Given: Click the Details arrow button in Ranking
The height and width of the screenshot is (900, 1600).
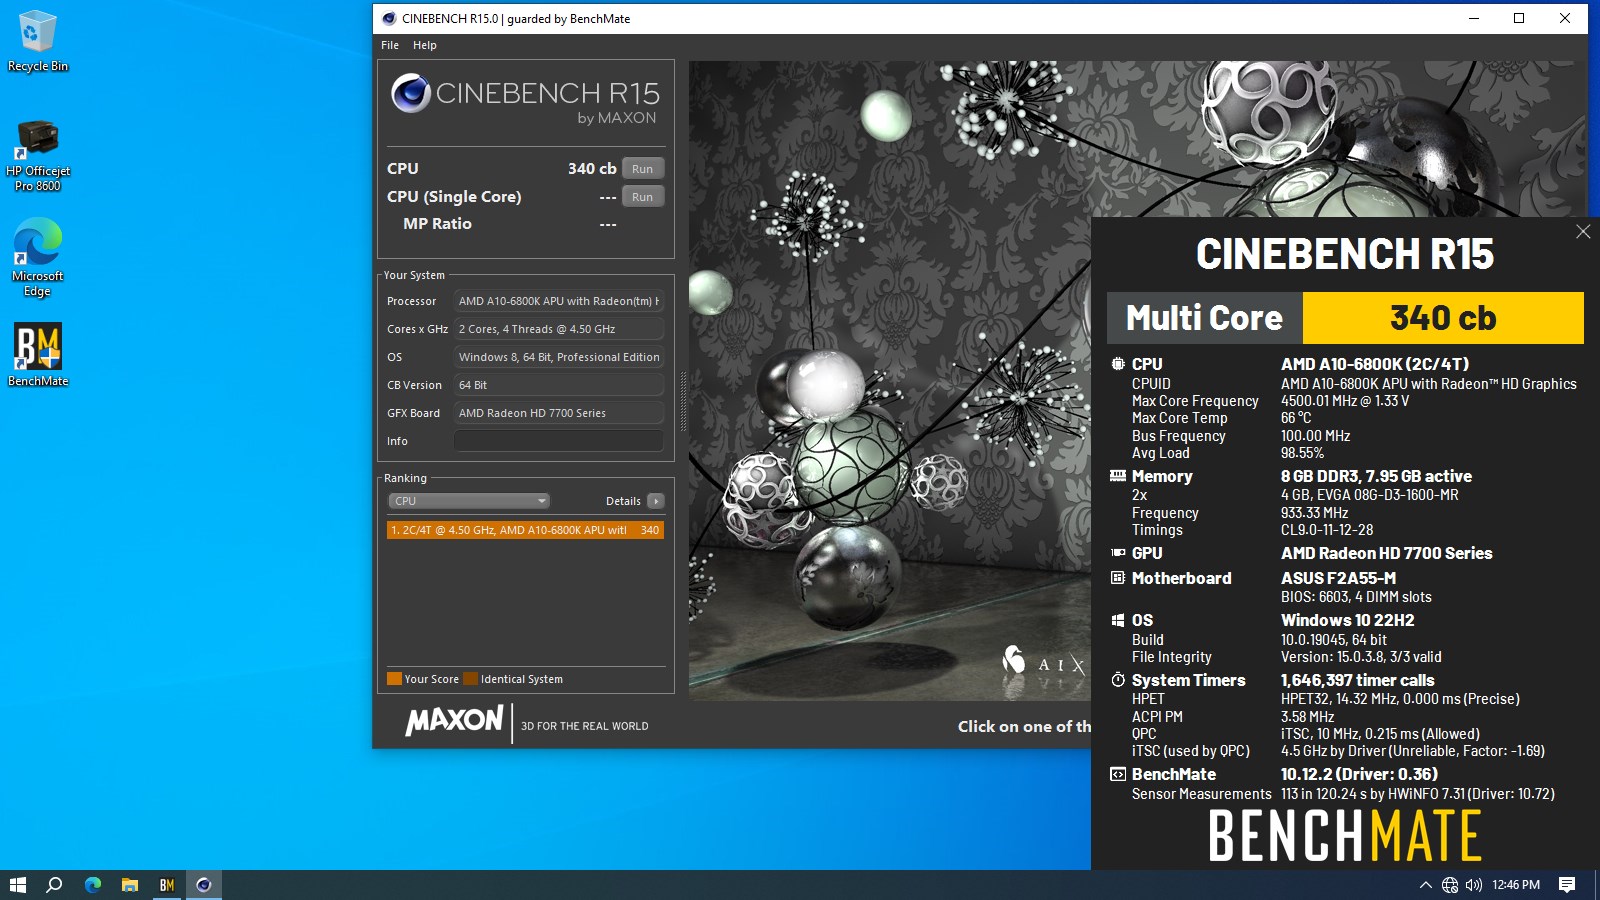Looking at the screenshot, I should tap(656, 501).
